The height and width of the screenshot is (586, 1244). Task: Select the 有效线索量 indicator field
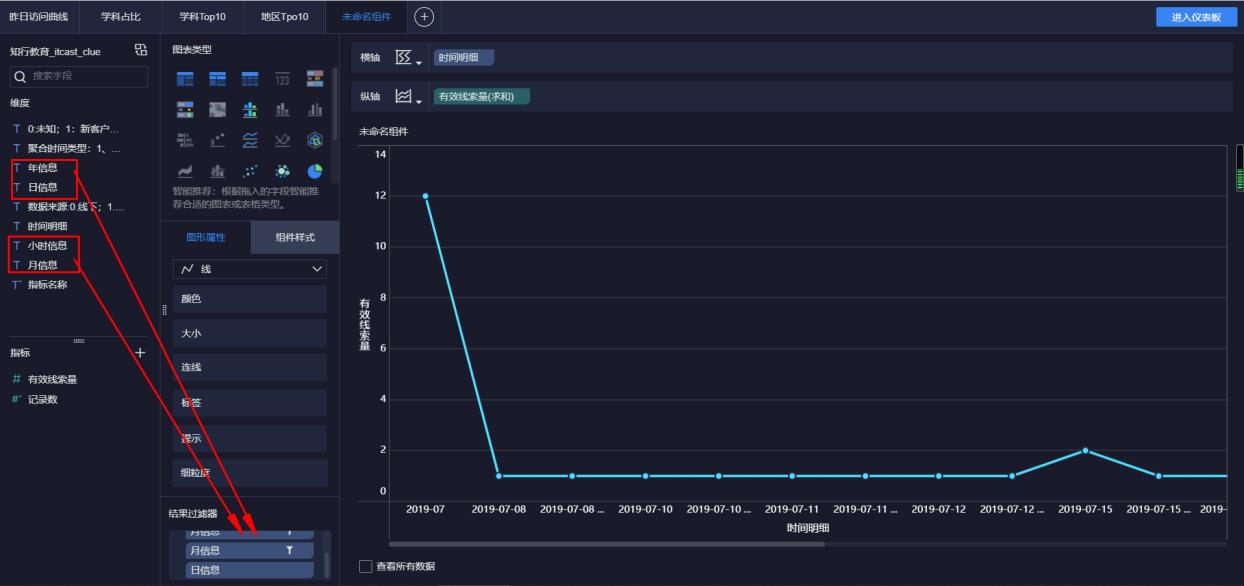point(52,379)
